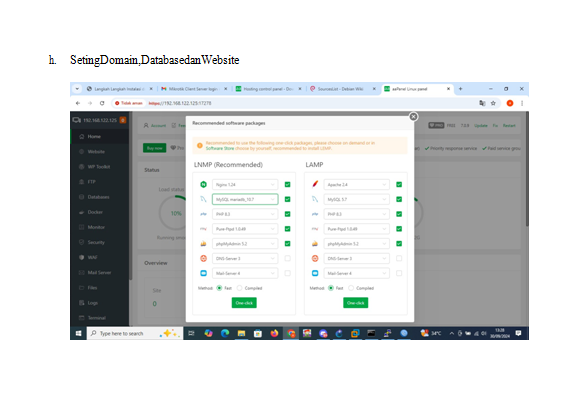This screenshot has height=405, width=588.
Task: Expand the MySQL mariadb_10.7 dropdown
Action: tap(245, 199)
